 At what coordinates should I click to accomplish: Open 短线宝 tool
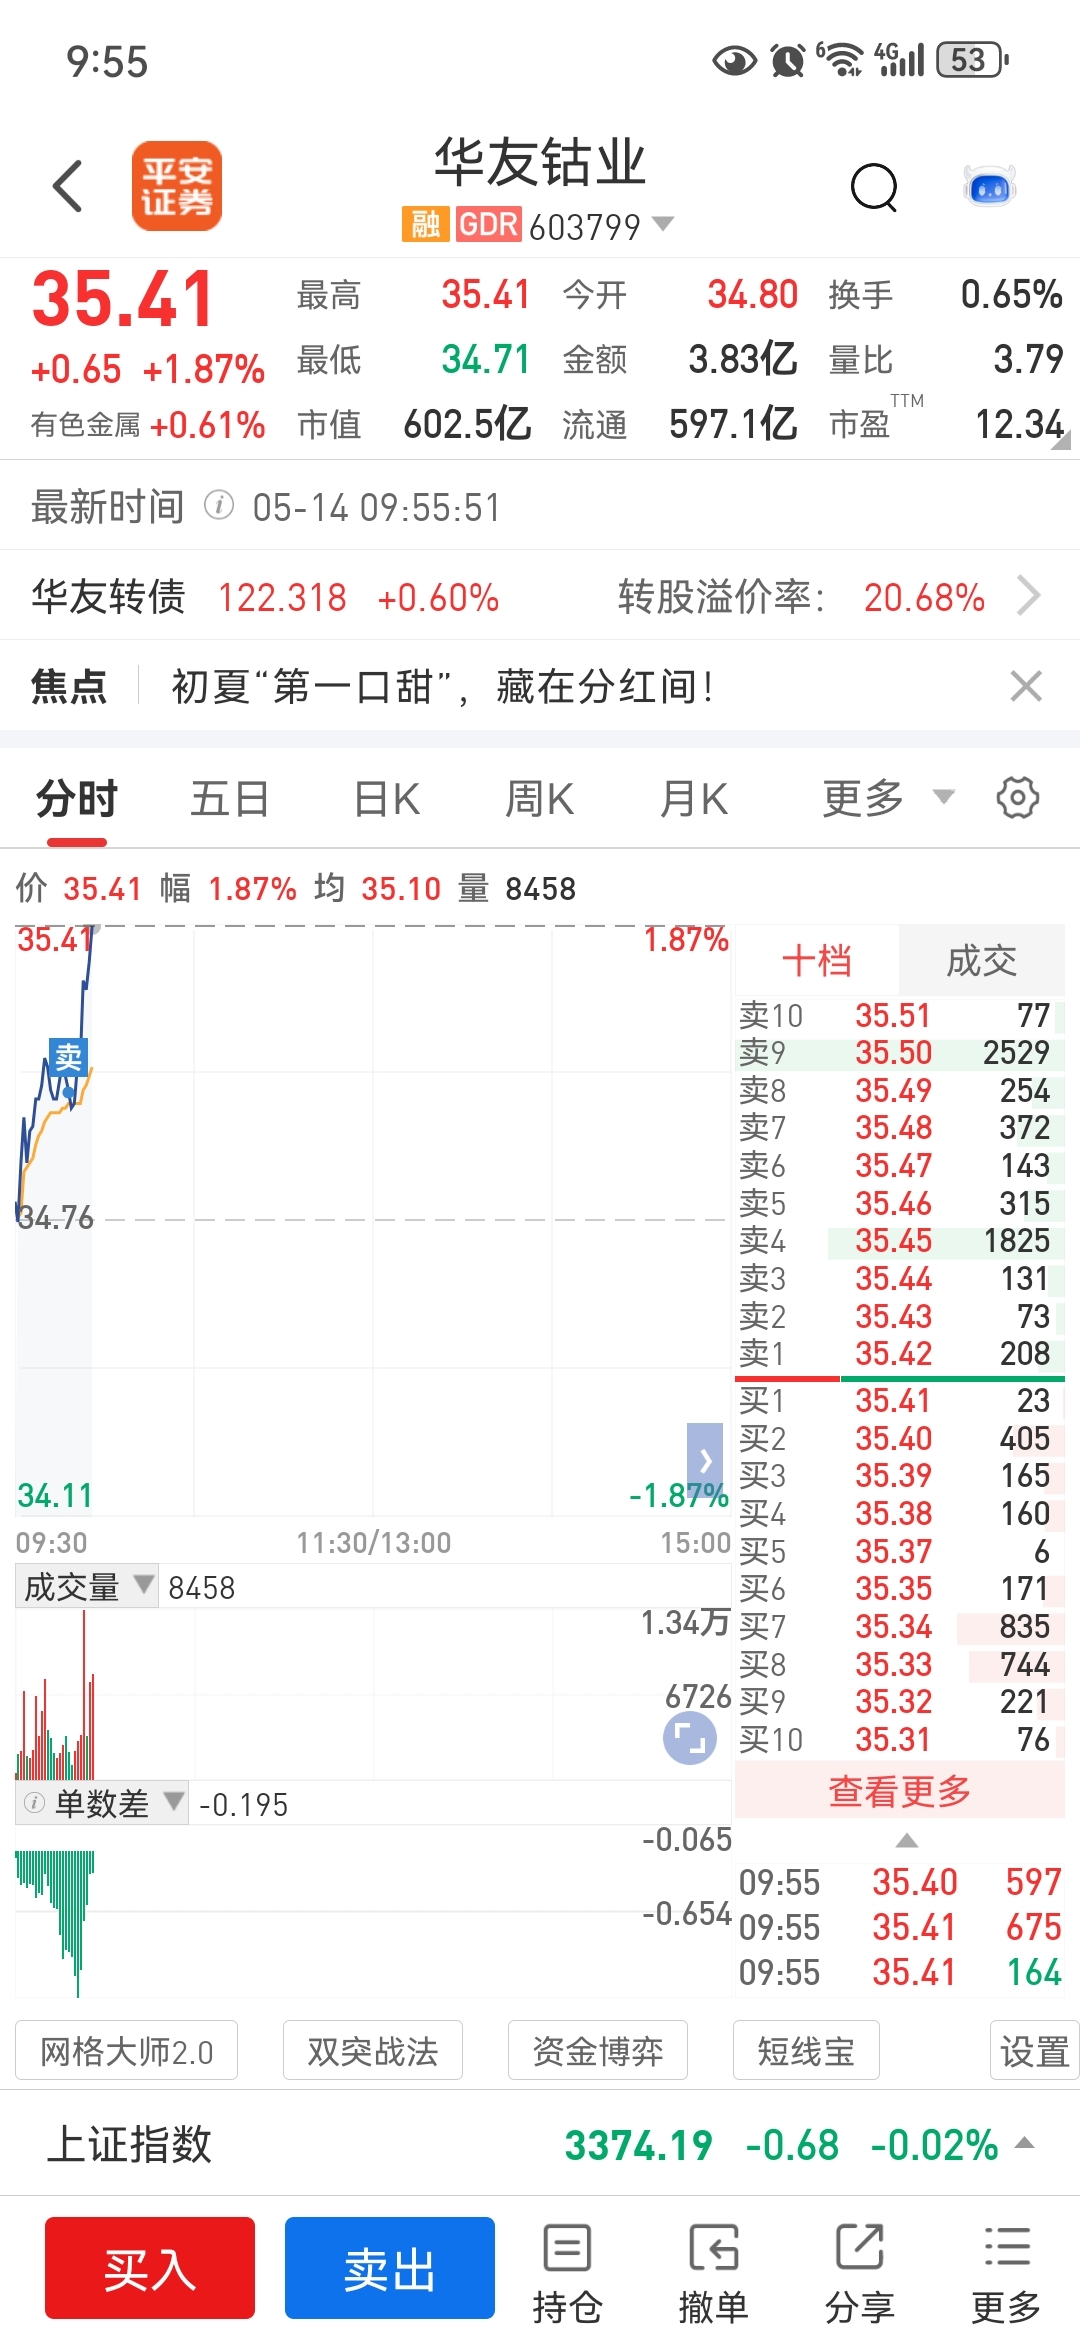(x=806, y=2050)
